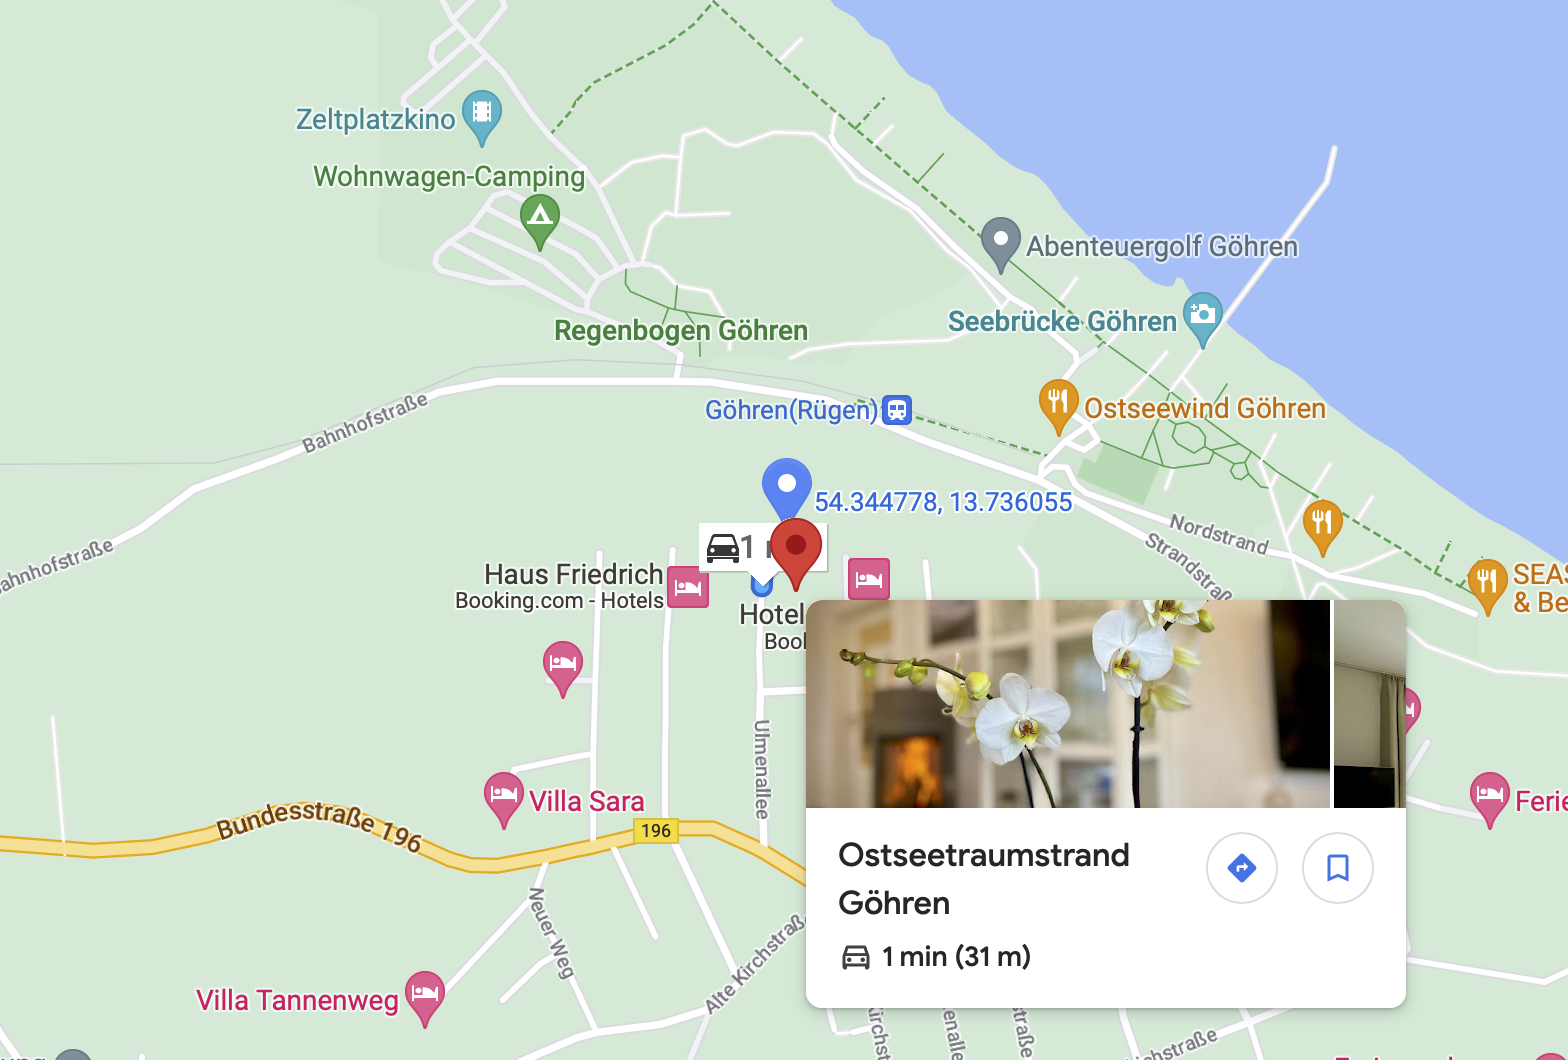Click the Regenbogen Göhren campsite label

tap(681, 331)
